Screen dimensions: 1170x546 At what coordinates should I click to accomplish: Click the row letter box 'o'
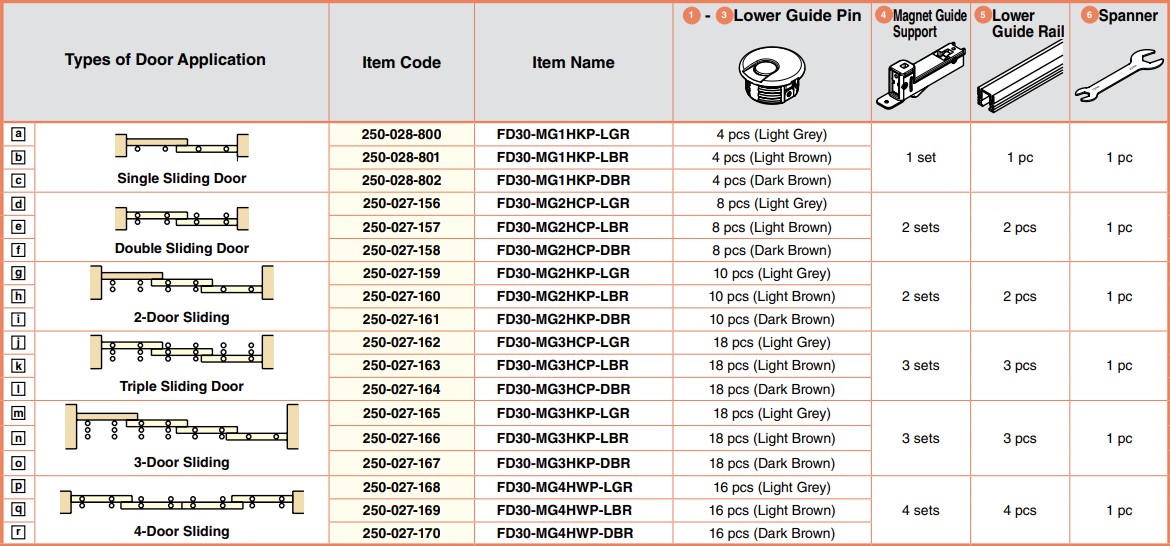tap(19, 462)
